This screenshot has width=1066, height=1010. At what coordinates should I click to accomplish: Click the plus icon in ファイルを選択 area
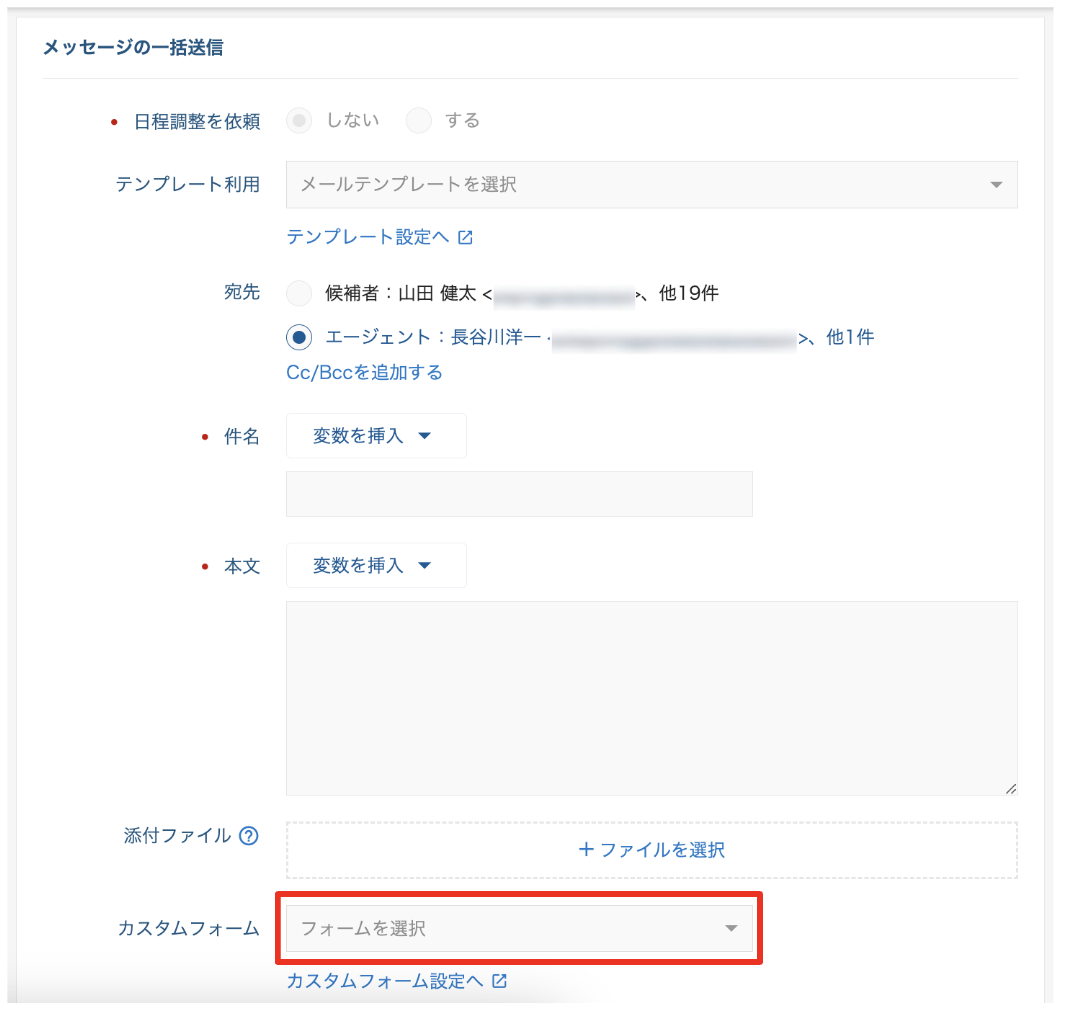click(586, 850)
